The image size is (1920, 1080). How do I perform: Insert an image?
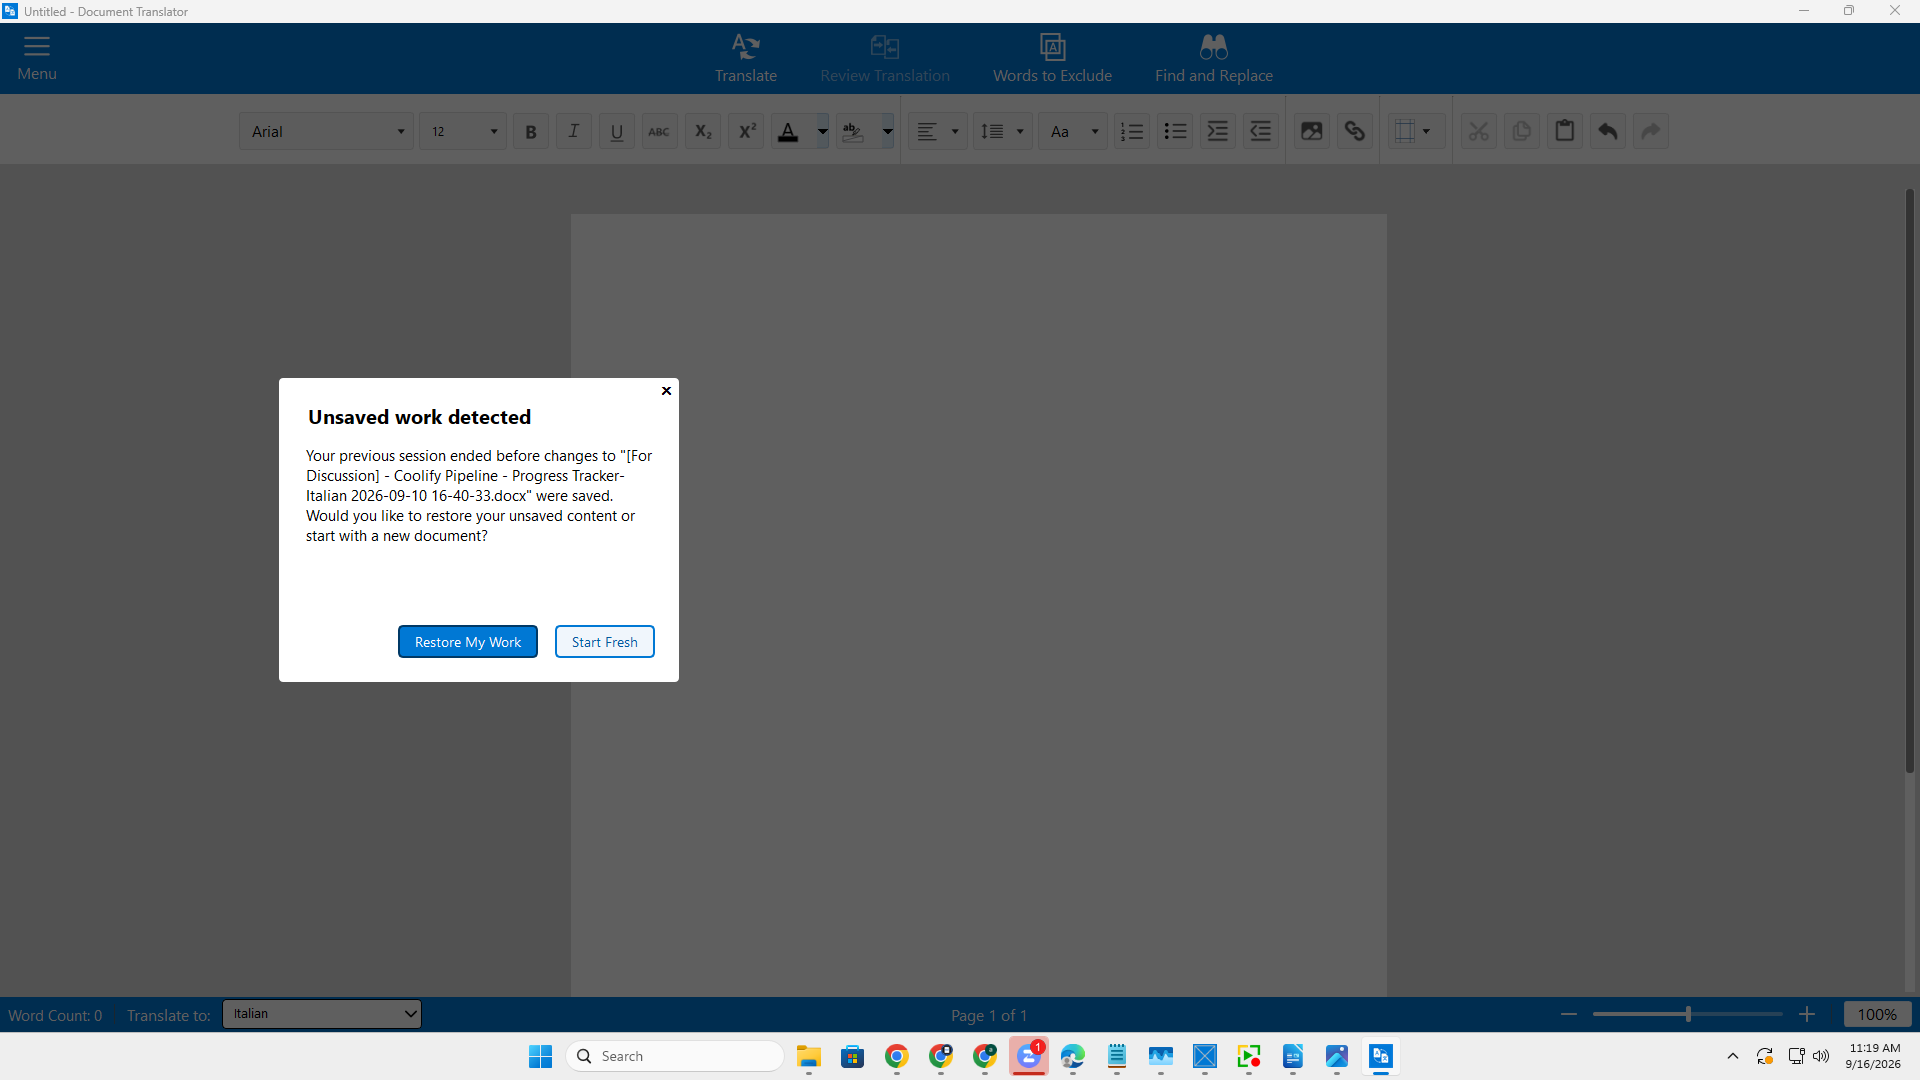click(1312, 131)
